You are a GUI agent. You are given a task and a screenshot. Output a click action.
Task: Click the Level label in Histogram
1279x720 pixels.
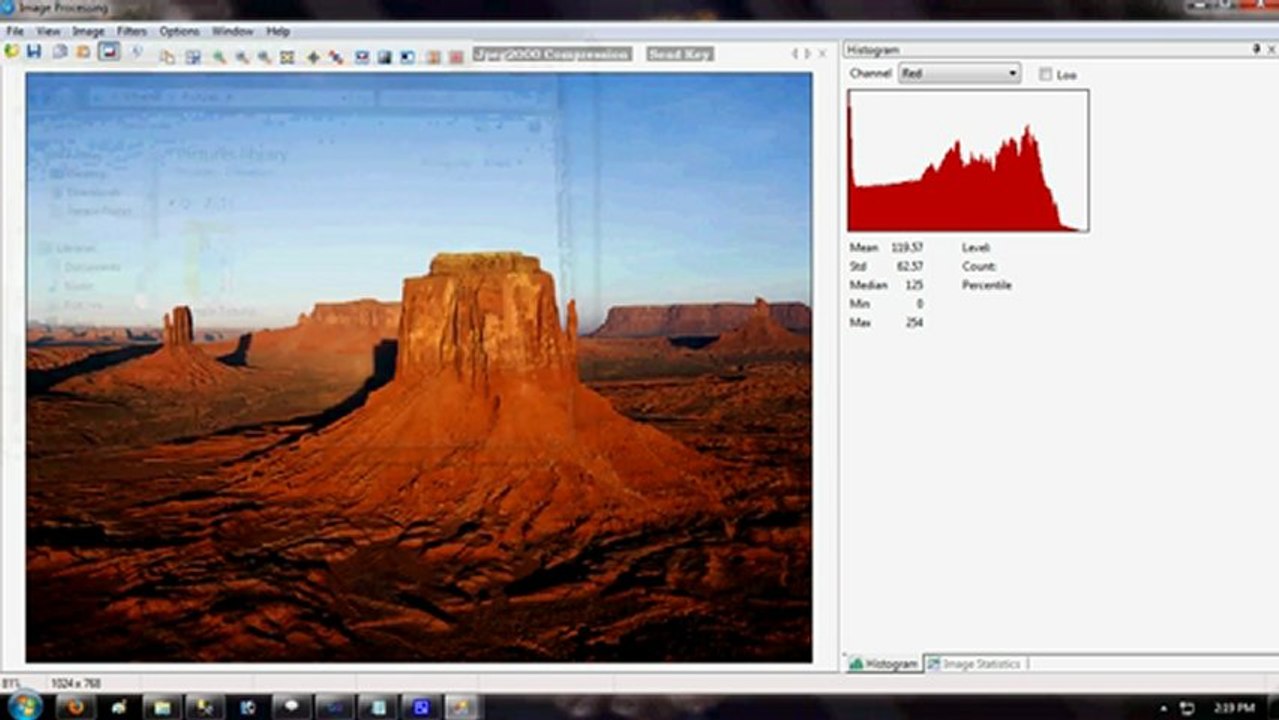(975, 247)
